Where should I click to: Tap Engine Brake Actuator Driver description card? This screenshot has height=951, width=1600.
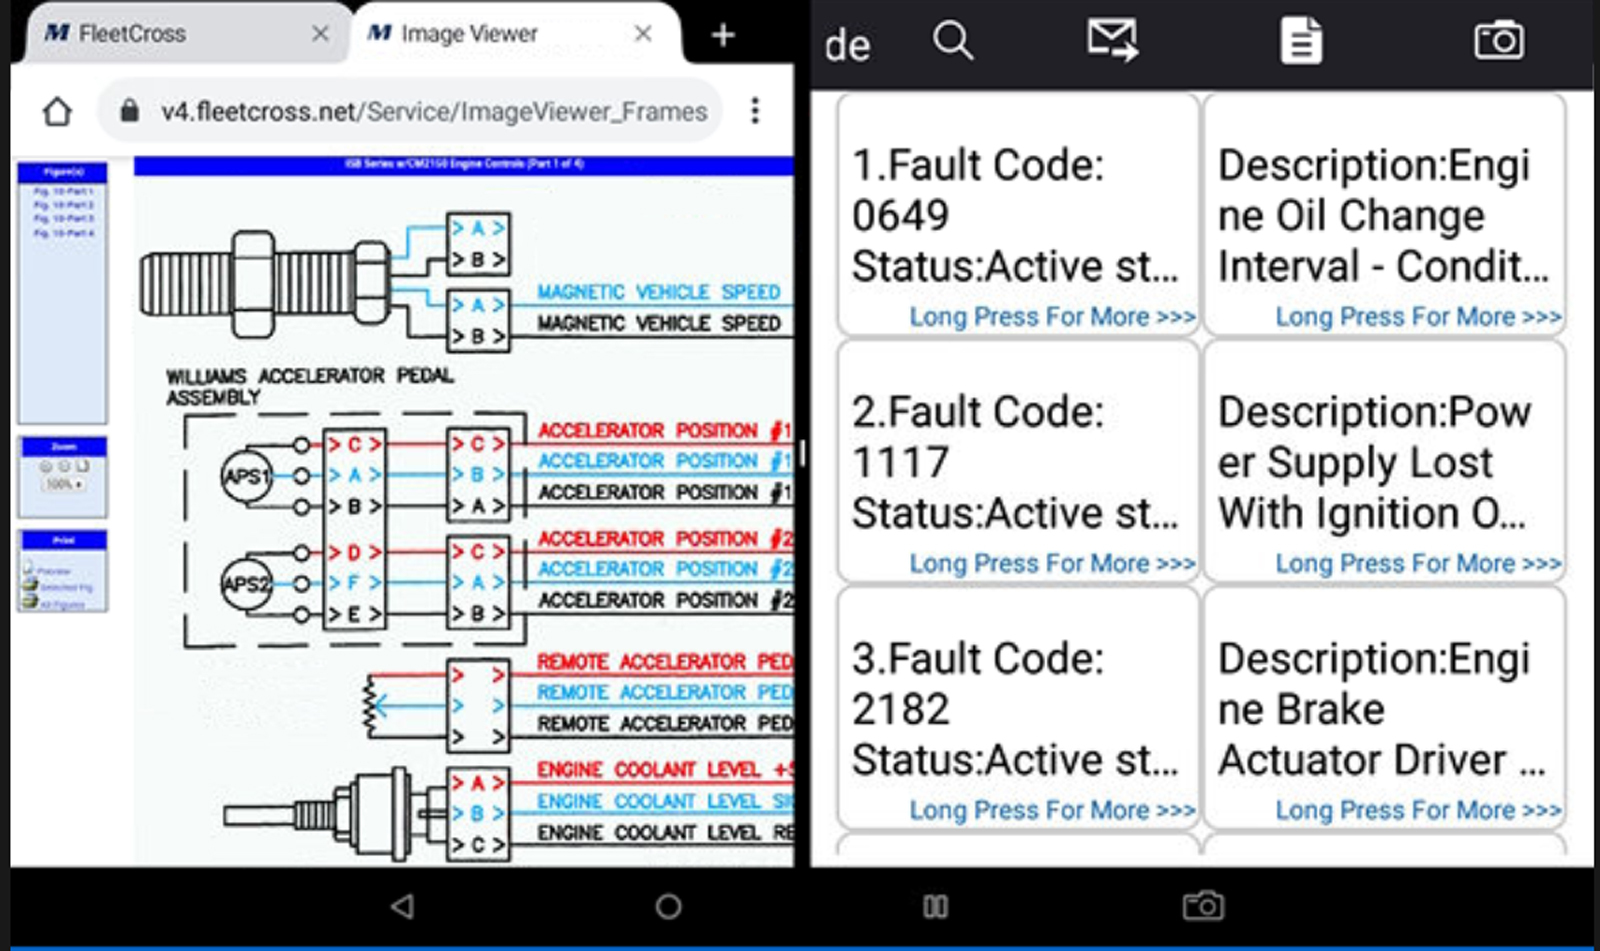1384,708
